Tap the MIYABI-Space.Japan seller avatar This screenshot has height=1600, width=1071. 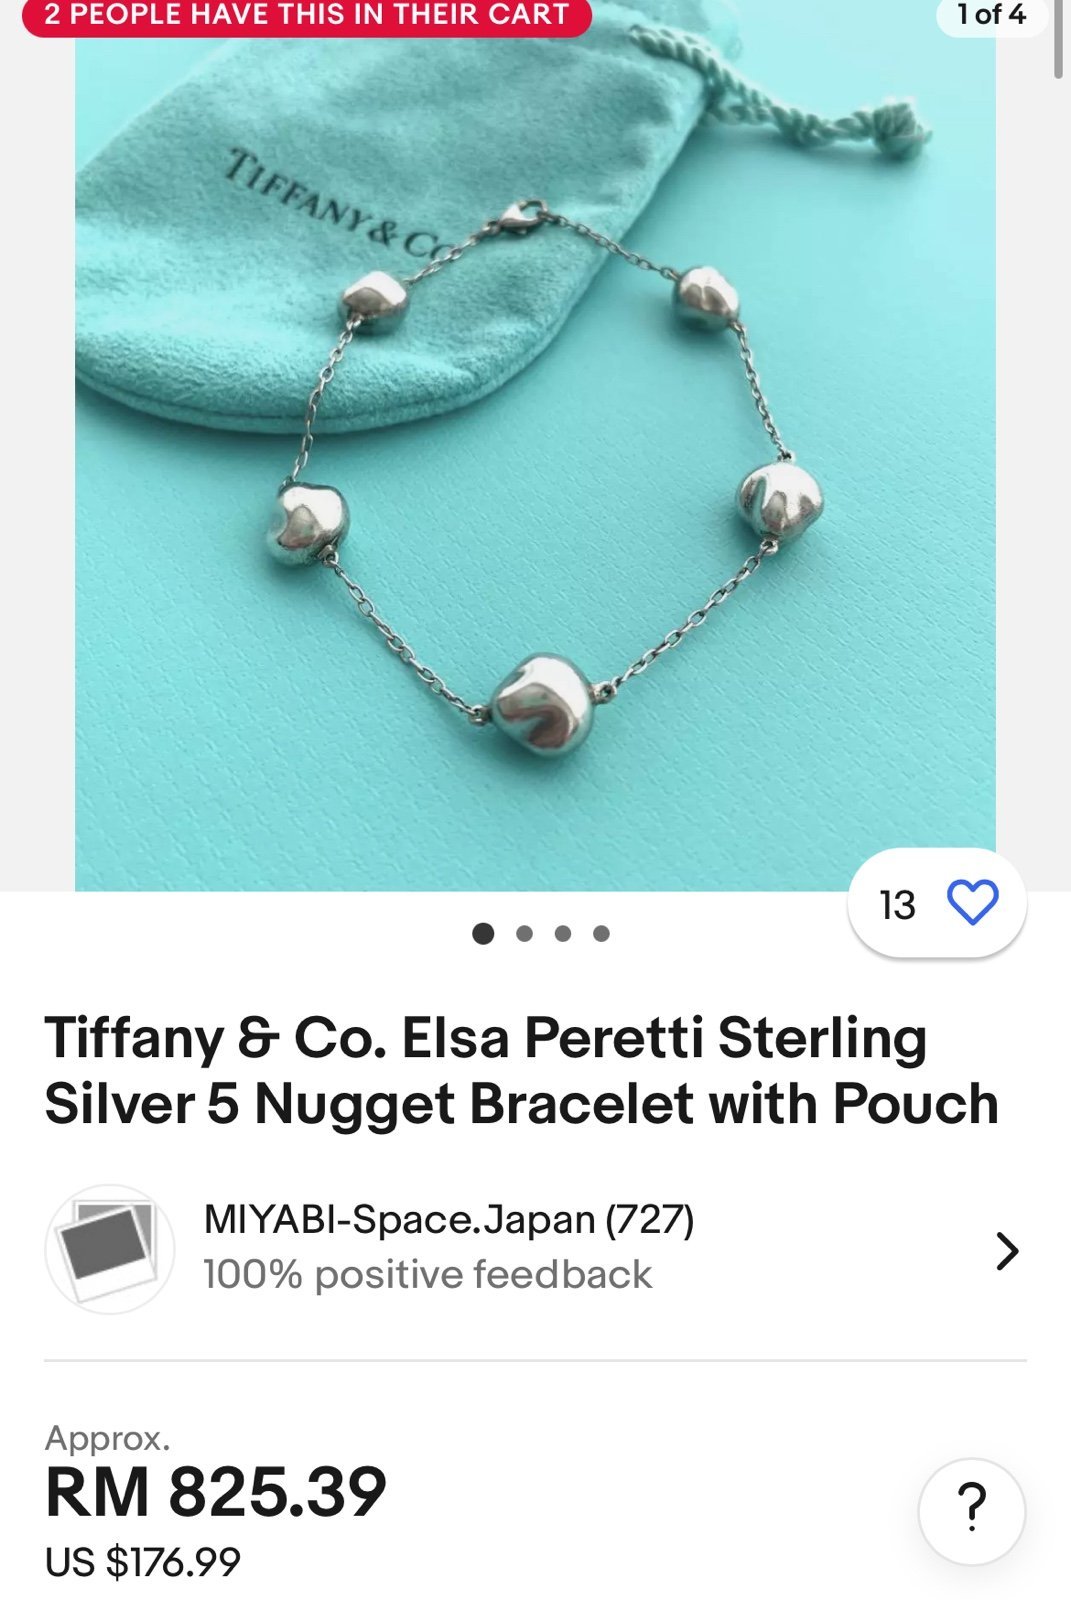(110, 1249)
